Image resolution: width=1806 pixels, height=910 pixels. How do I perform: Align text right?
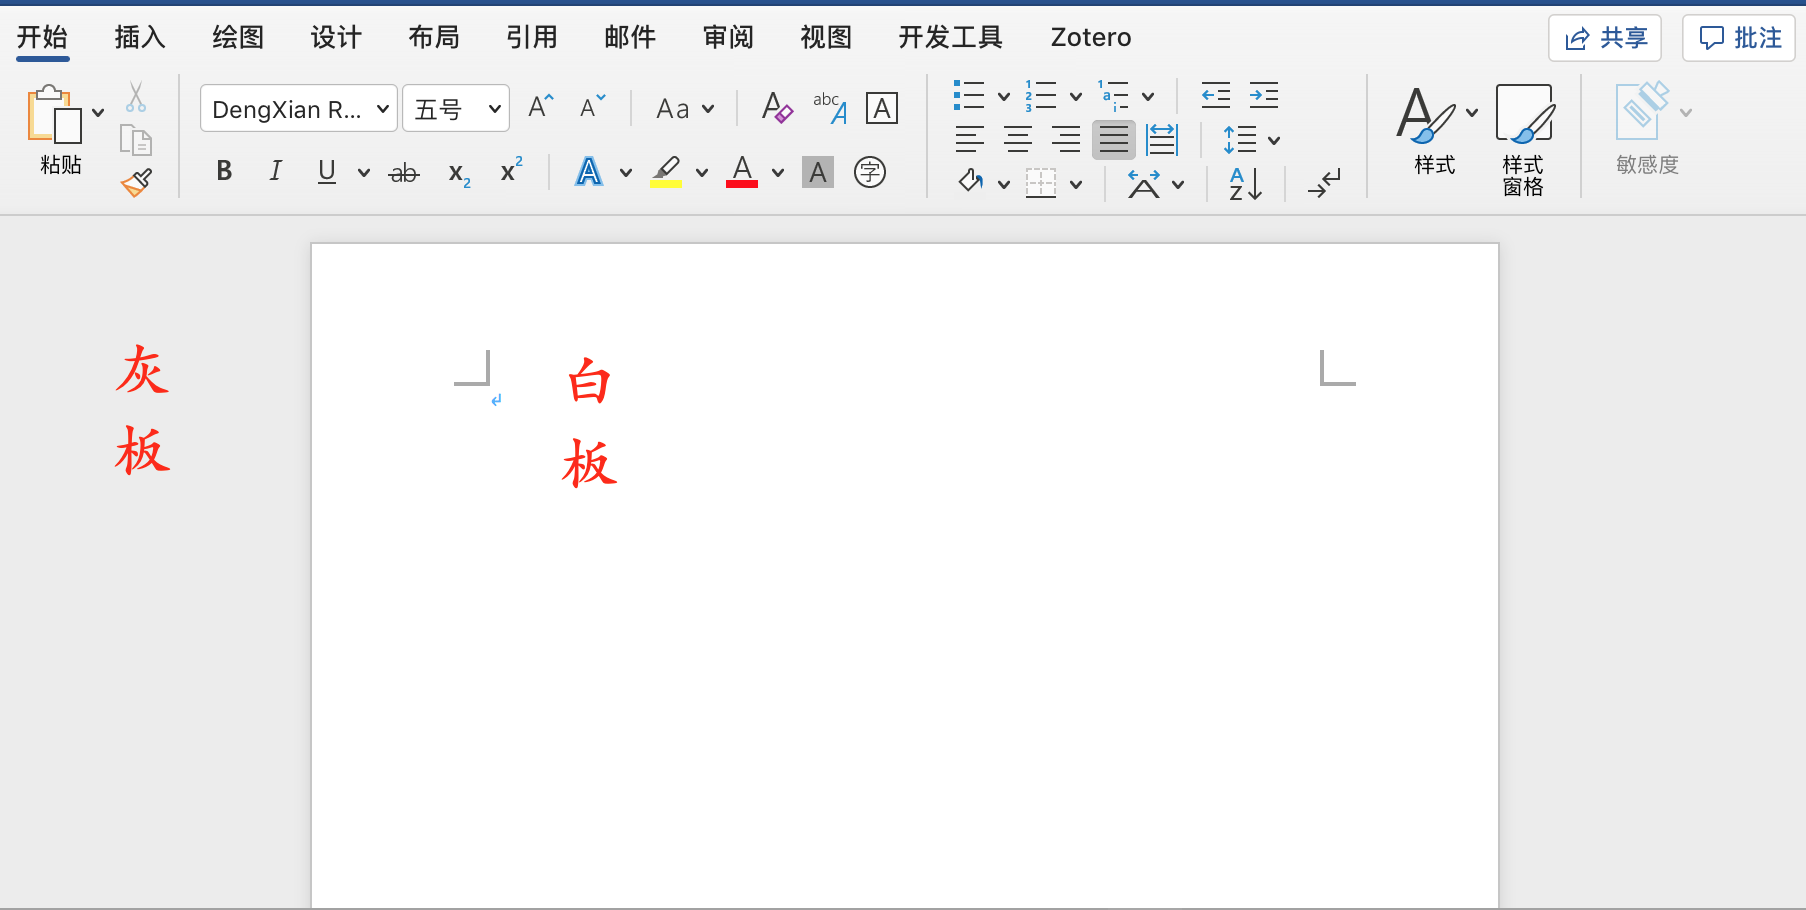tap(1066, 139)
